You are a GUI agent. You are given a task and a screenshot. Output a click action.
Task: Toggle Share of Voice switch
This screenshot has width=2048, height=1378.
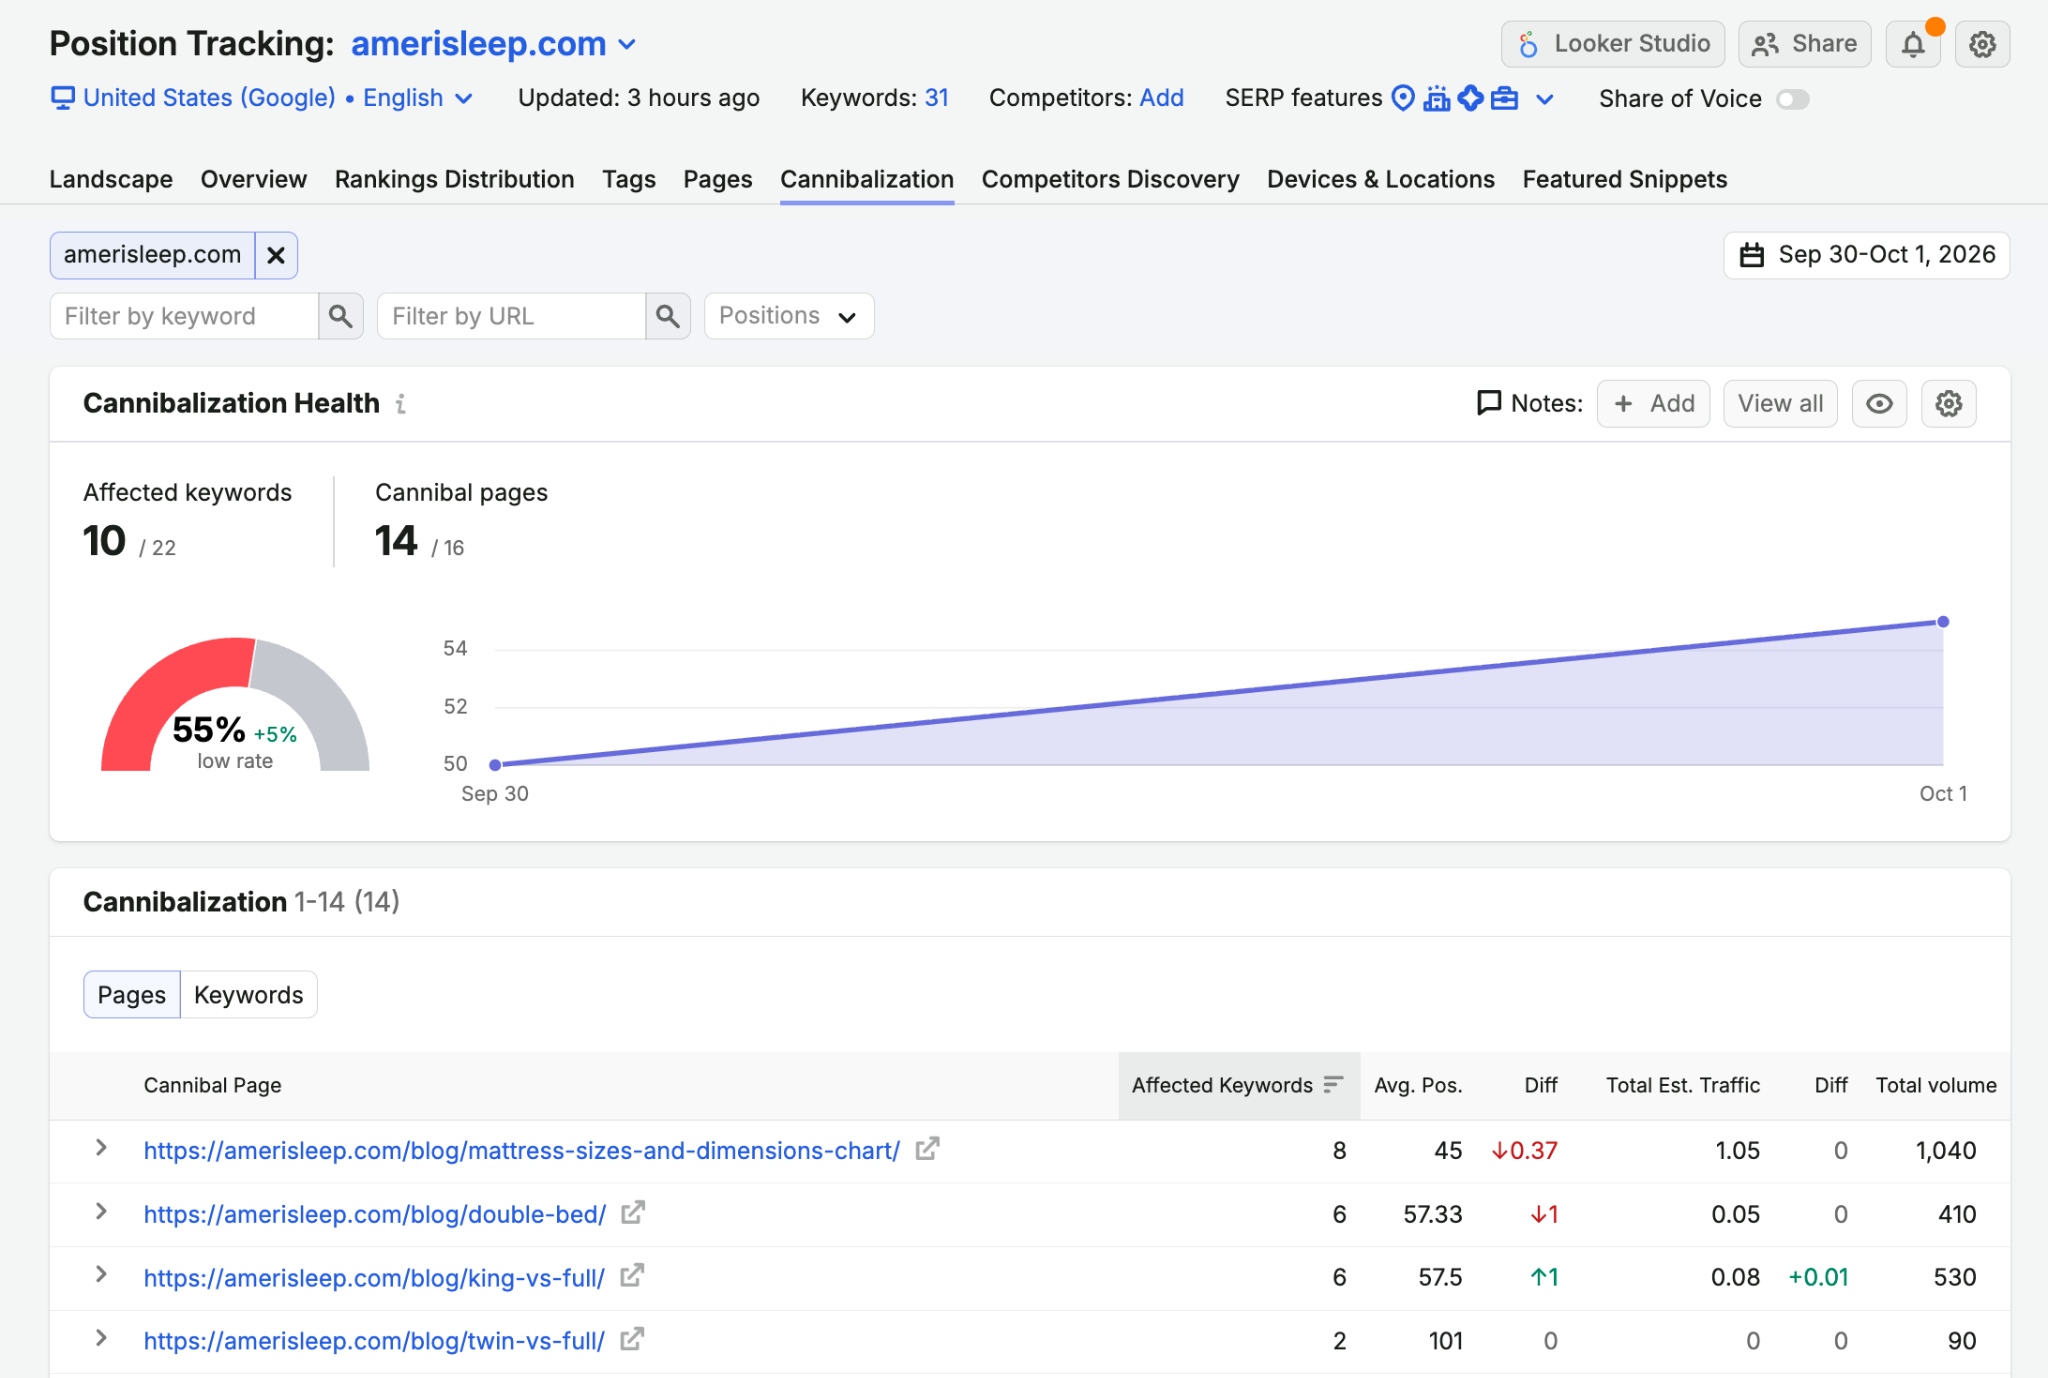[x=1792, y=99]
